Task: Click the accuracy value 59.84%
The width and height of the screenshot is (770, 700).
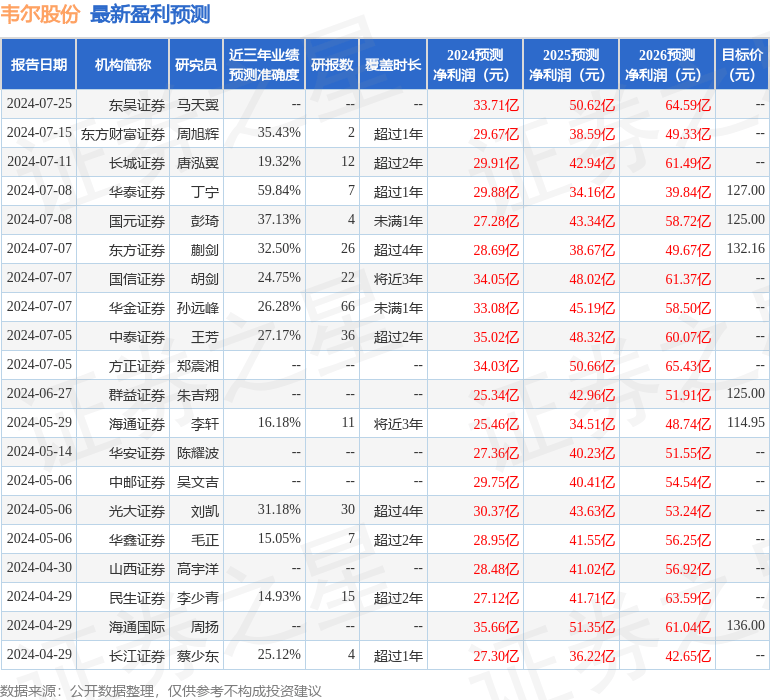Action: pos(279,191)
